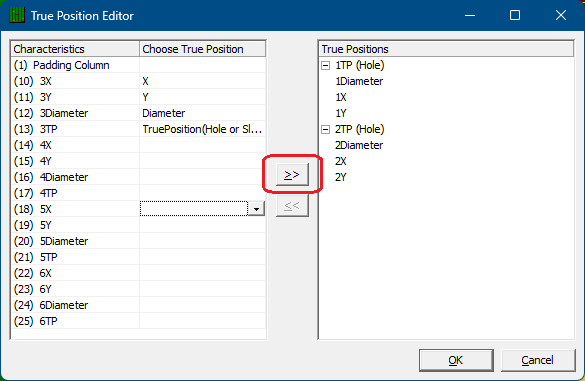Click the >> add button
The image size is (585, 381).
point(292,174)
